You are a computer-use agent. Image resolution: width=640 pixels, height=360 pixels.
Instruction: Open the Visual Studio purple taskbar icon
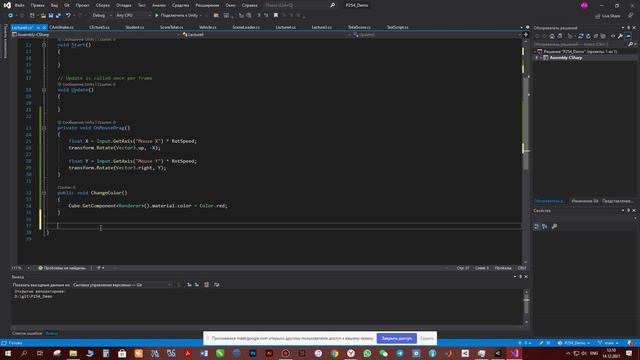[514, 353]
